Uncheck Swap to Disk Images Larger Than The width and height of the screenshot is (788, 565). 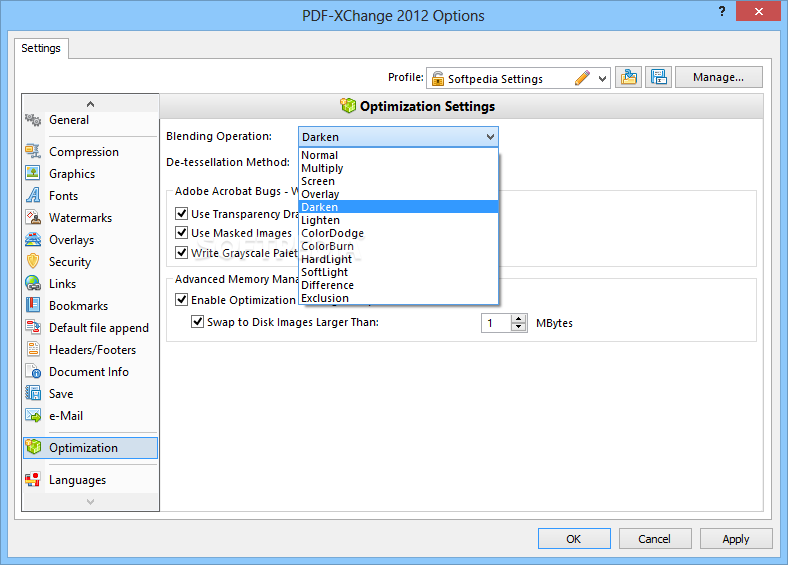tap(198, 322)
